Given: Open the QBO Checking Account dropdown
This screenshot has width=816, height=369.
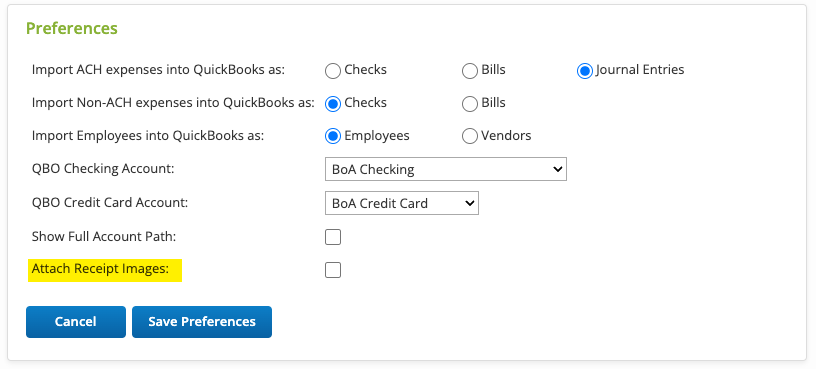Looking at the screenshot, I should (x=445, y=169).
